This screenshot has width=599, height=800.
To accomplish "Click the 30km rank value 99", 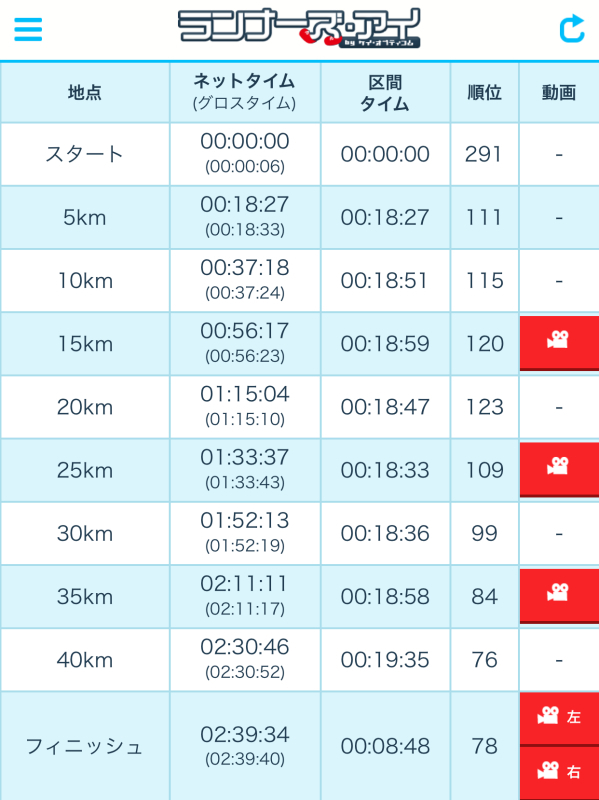I will click(x=484, y=533).
